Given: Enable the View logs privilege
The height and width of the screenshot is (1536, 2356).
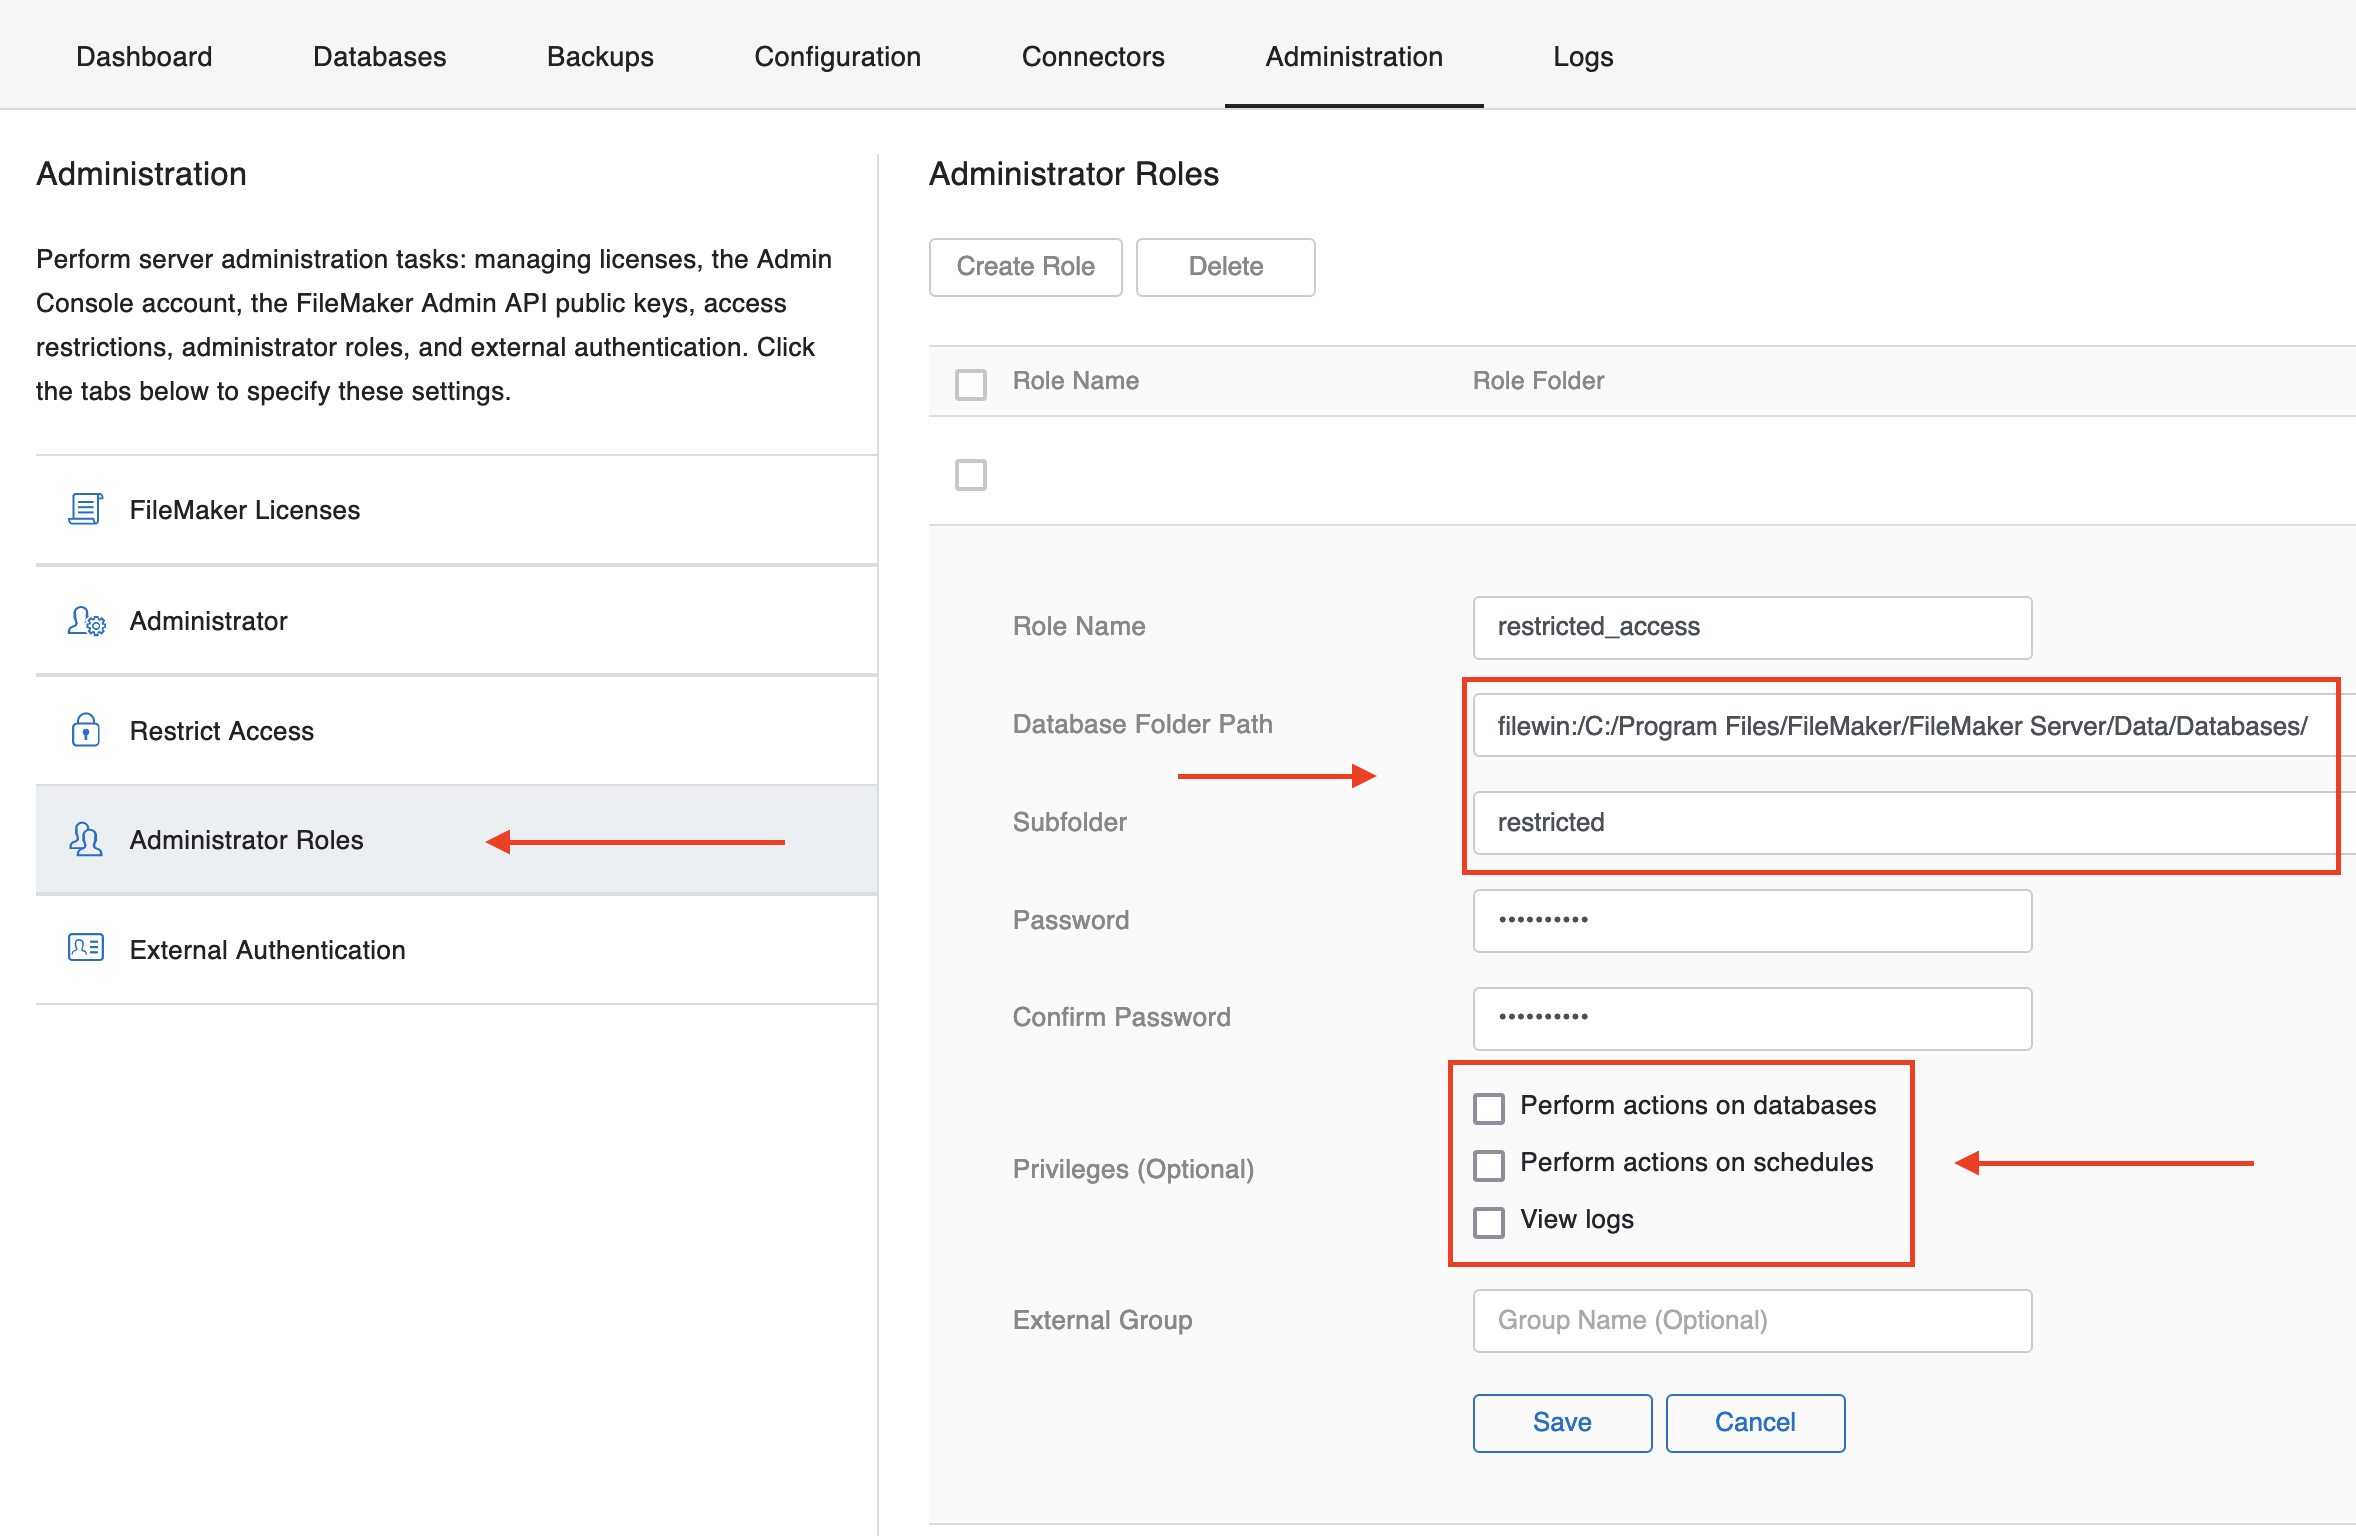Looking at the screenshot, I should [x=1489, y=1221].
